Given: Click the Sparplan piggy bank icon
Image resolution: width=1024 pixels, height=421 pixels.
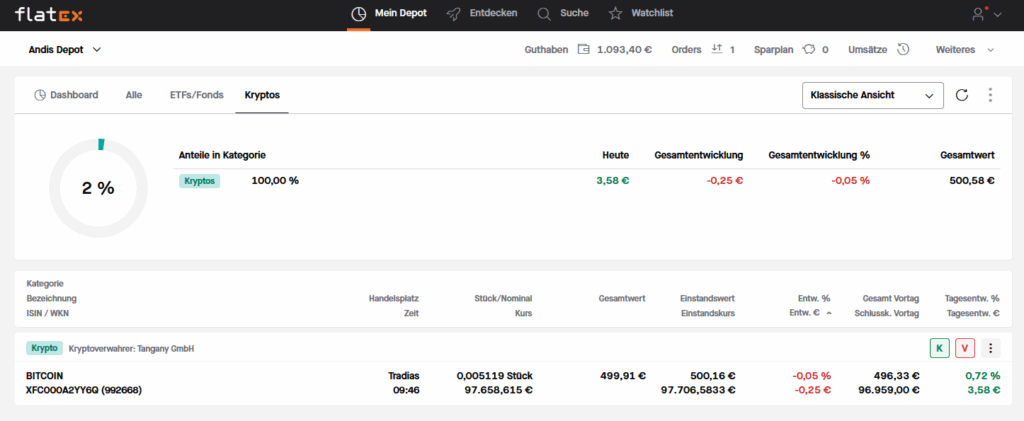Looking at the screenshot, I should [x=809, y=49].
